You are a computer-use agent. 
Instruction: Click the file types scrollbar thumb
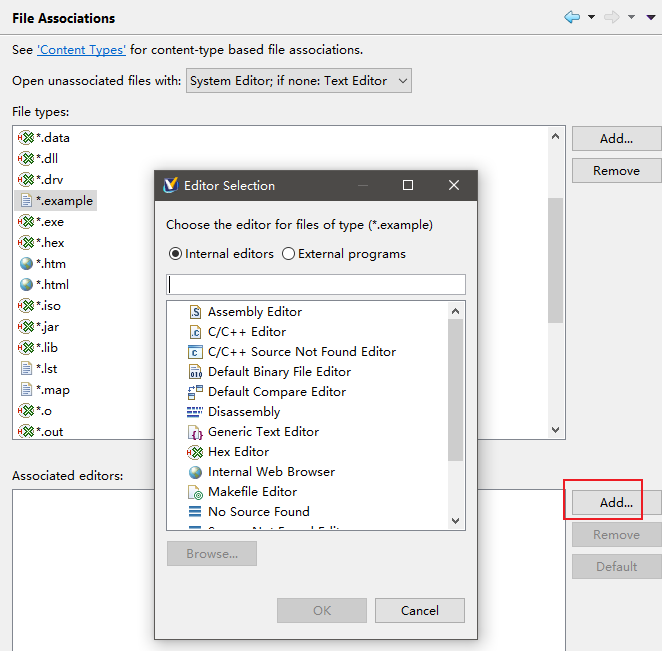coord(556,260)
